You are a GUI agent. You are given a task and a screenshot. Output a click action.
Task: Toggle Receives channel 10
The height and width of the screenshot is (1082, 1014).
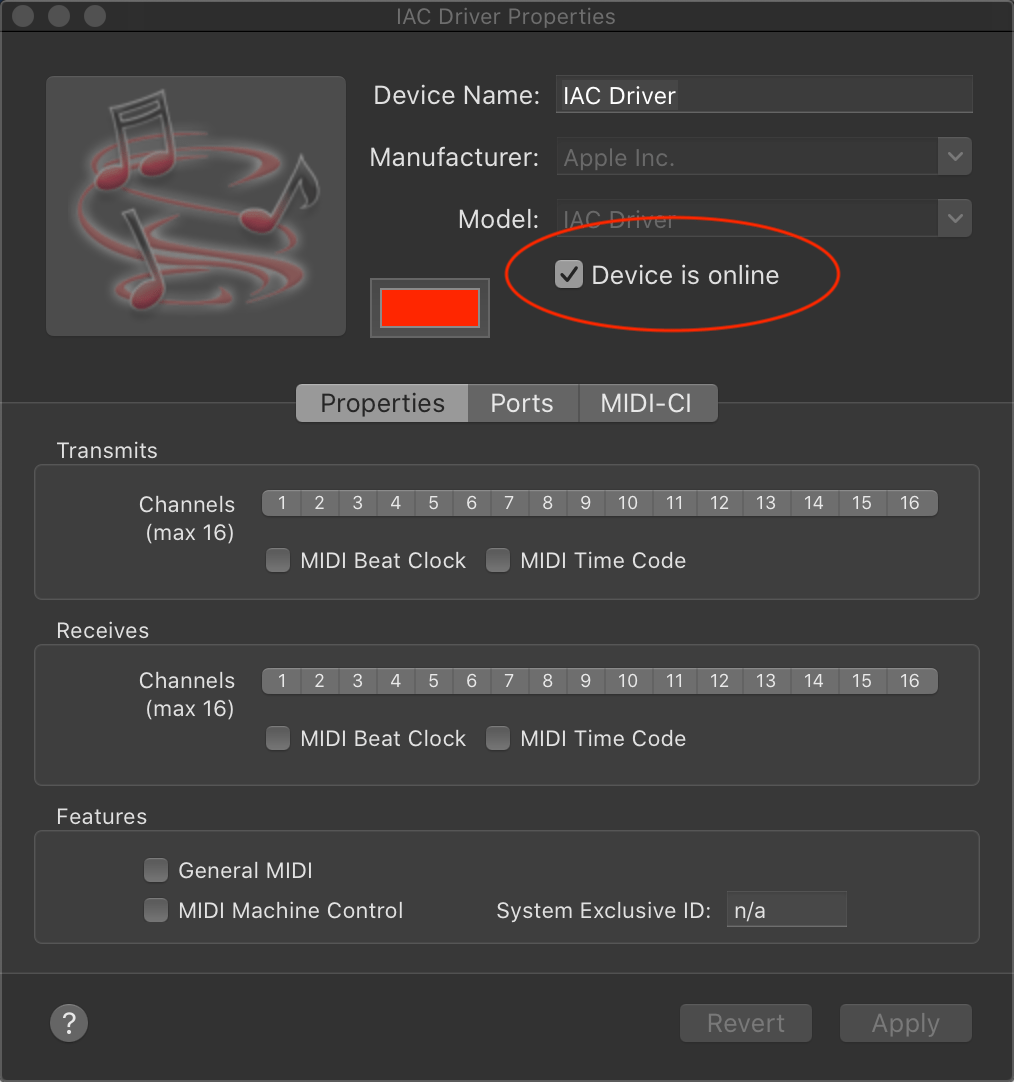pyautogui.click(x=627, y=681)
